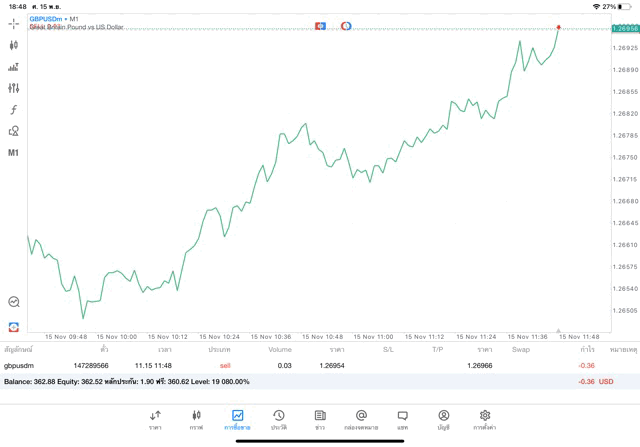This screenshot has height=447, width=640.
Task: Open the M1 timeframe selector
Action: point(14,153)
